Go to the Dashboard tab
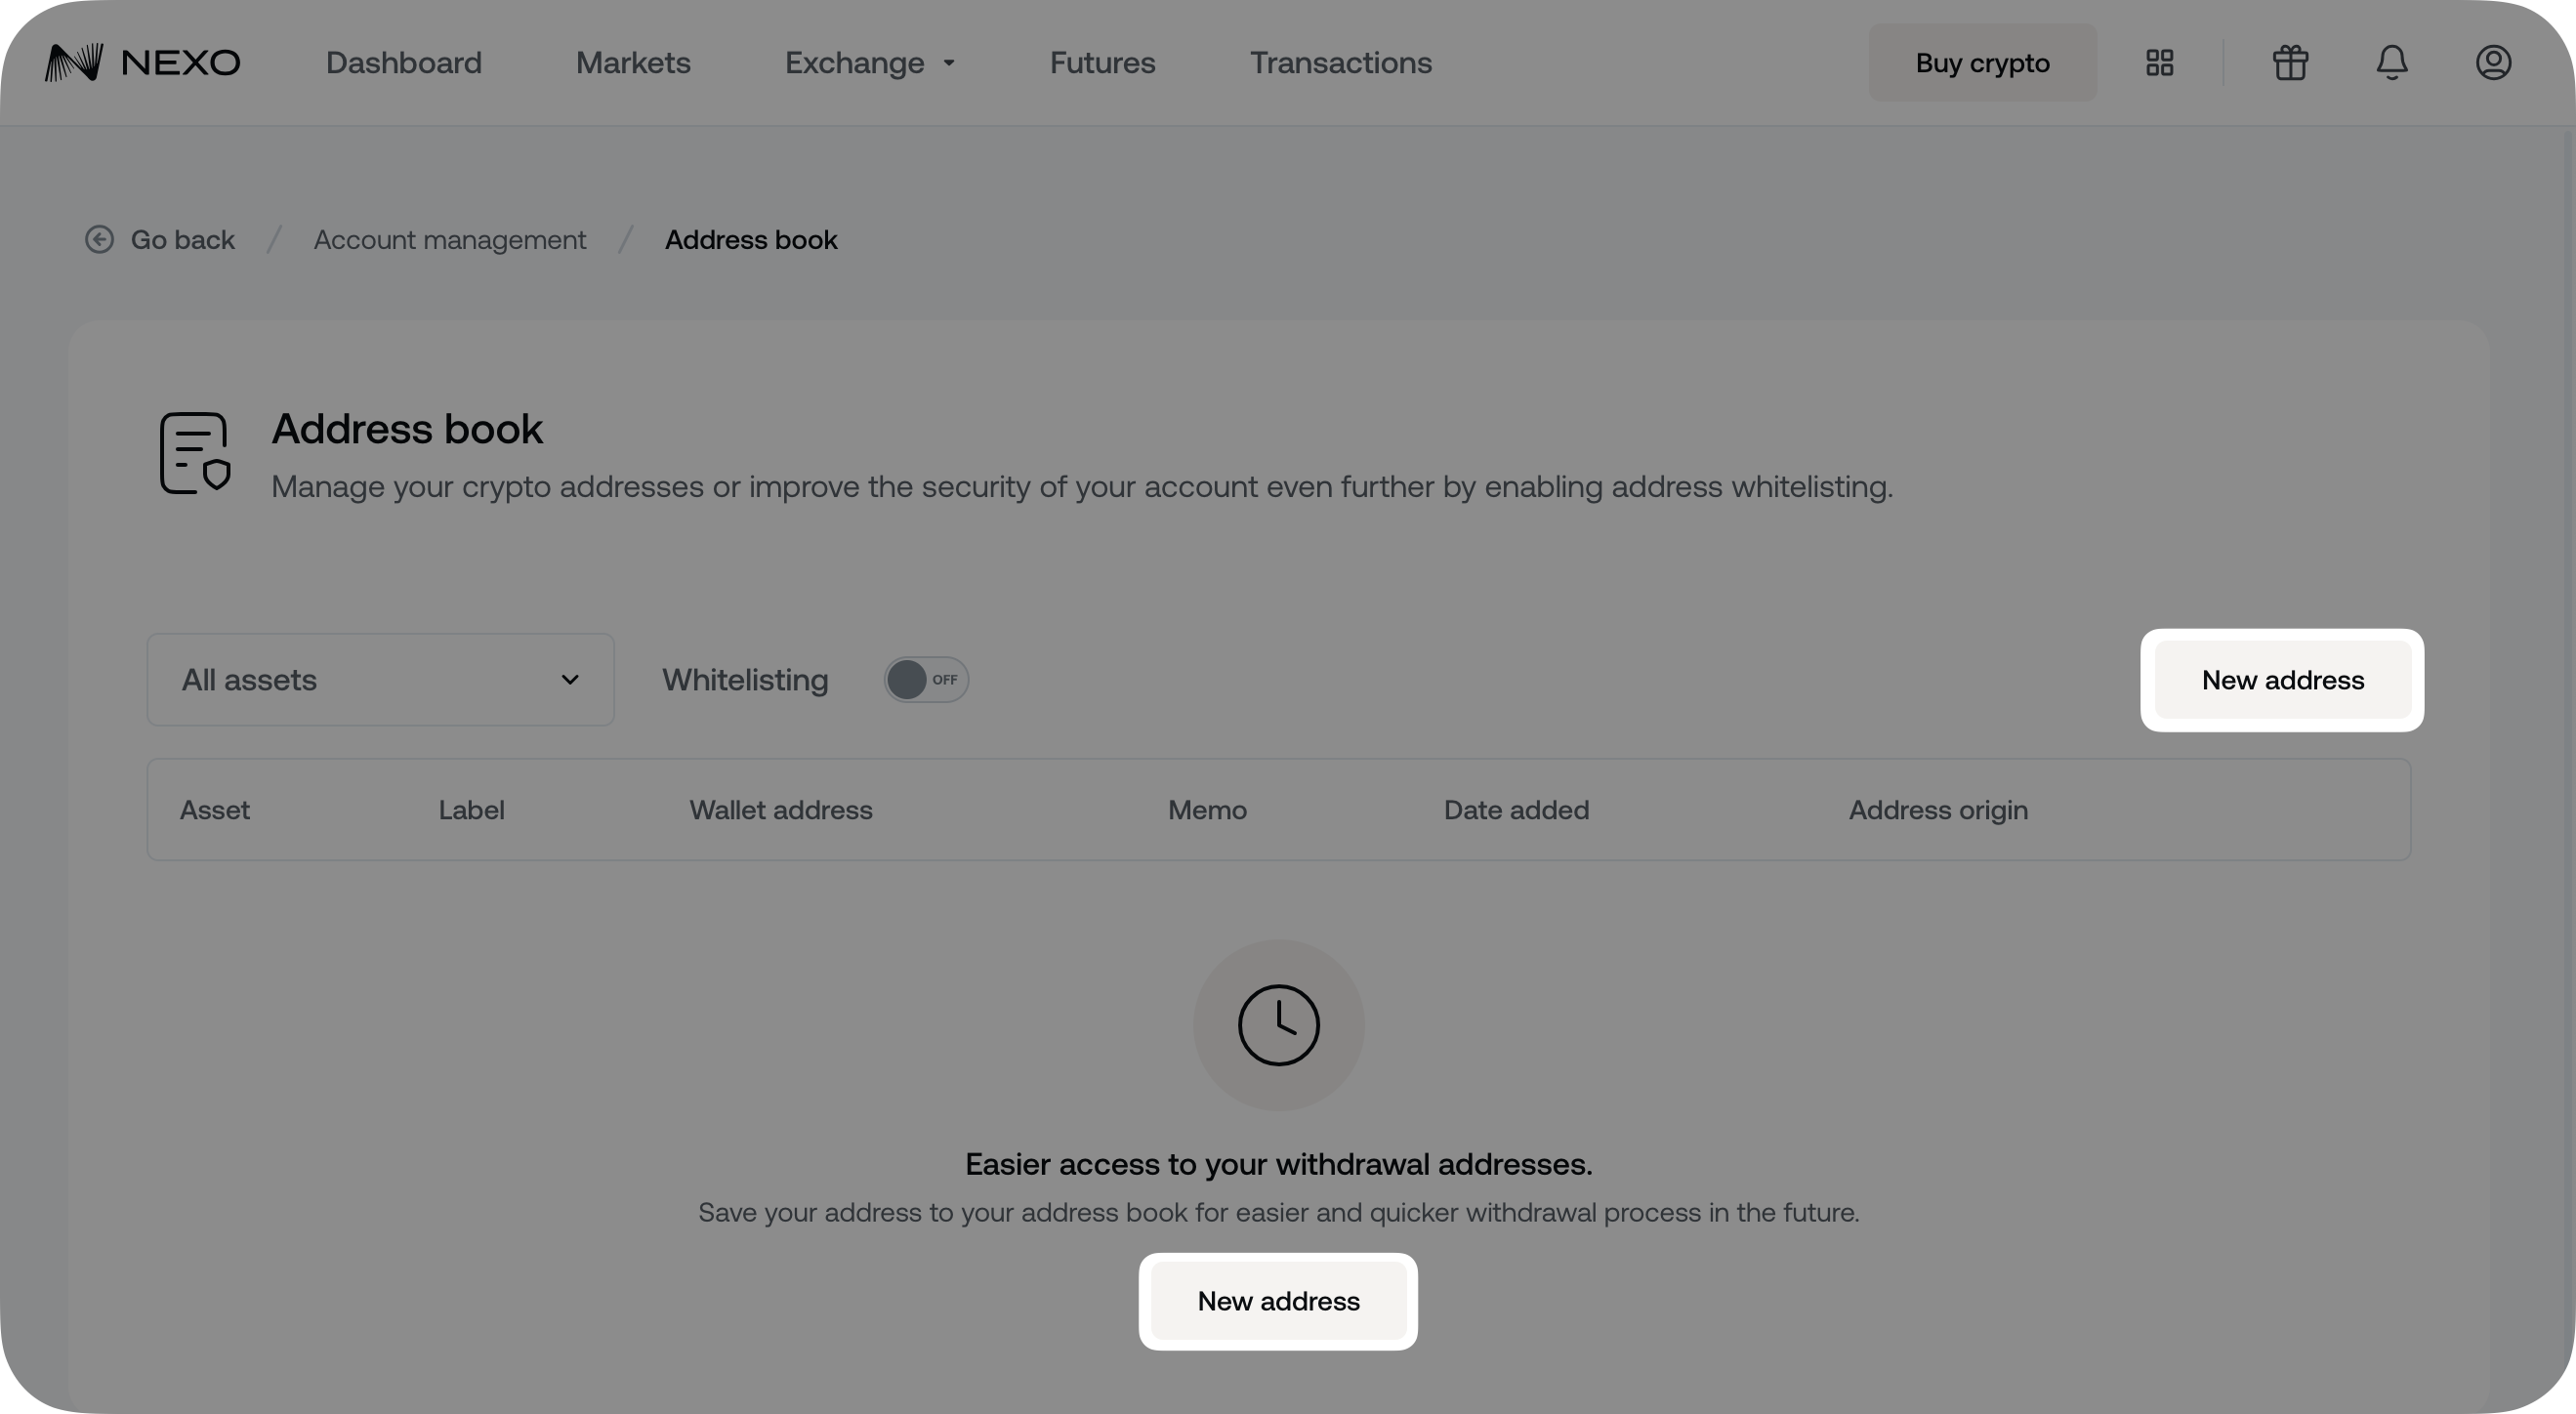Viewport: 2576px width, 1414px height. point(403,63)
